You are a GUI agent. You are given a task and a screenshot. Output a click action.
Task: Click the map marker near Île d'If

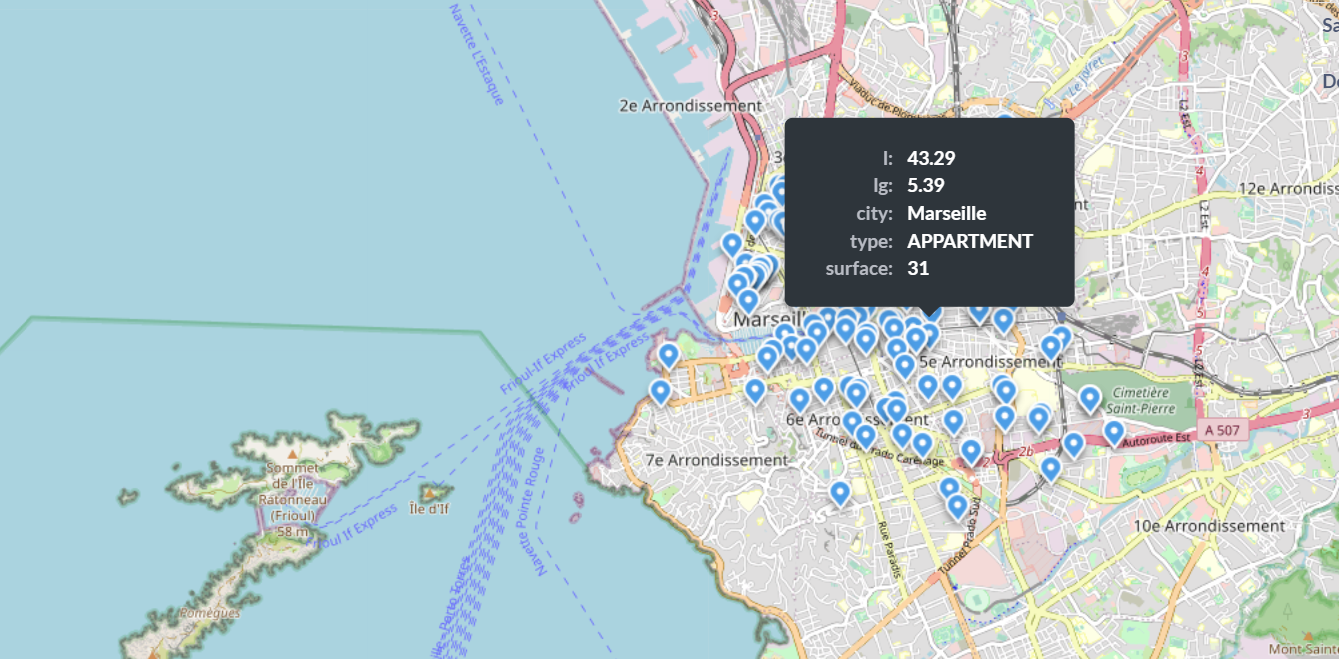tap(660, 391)
